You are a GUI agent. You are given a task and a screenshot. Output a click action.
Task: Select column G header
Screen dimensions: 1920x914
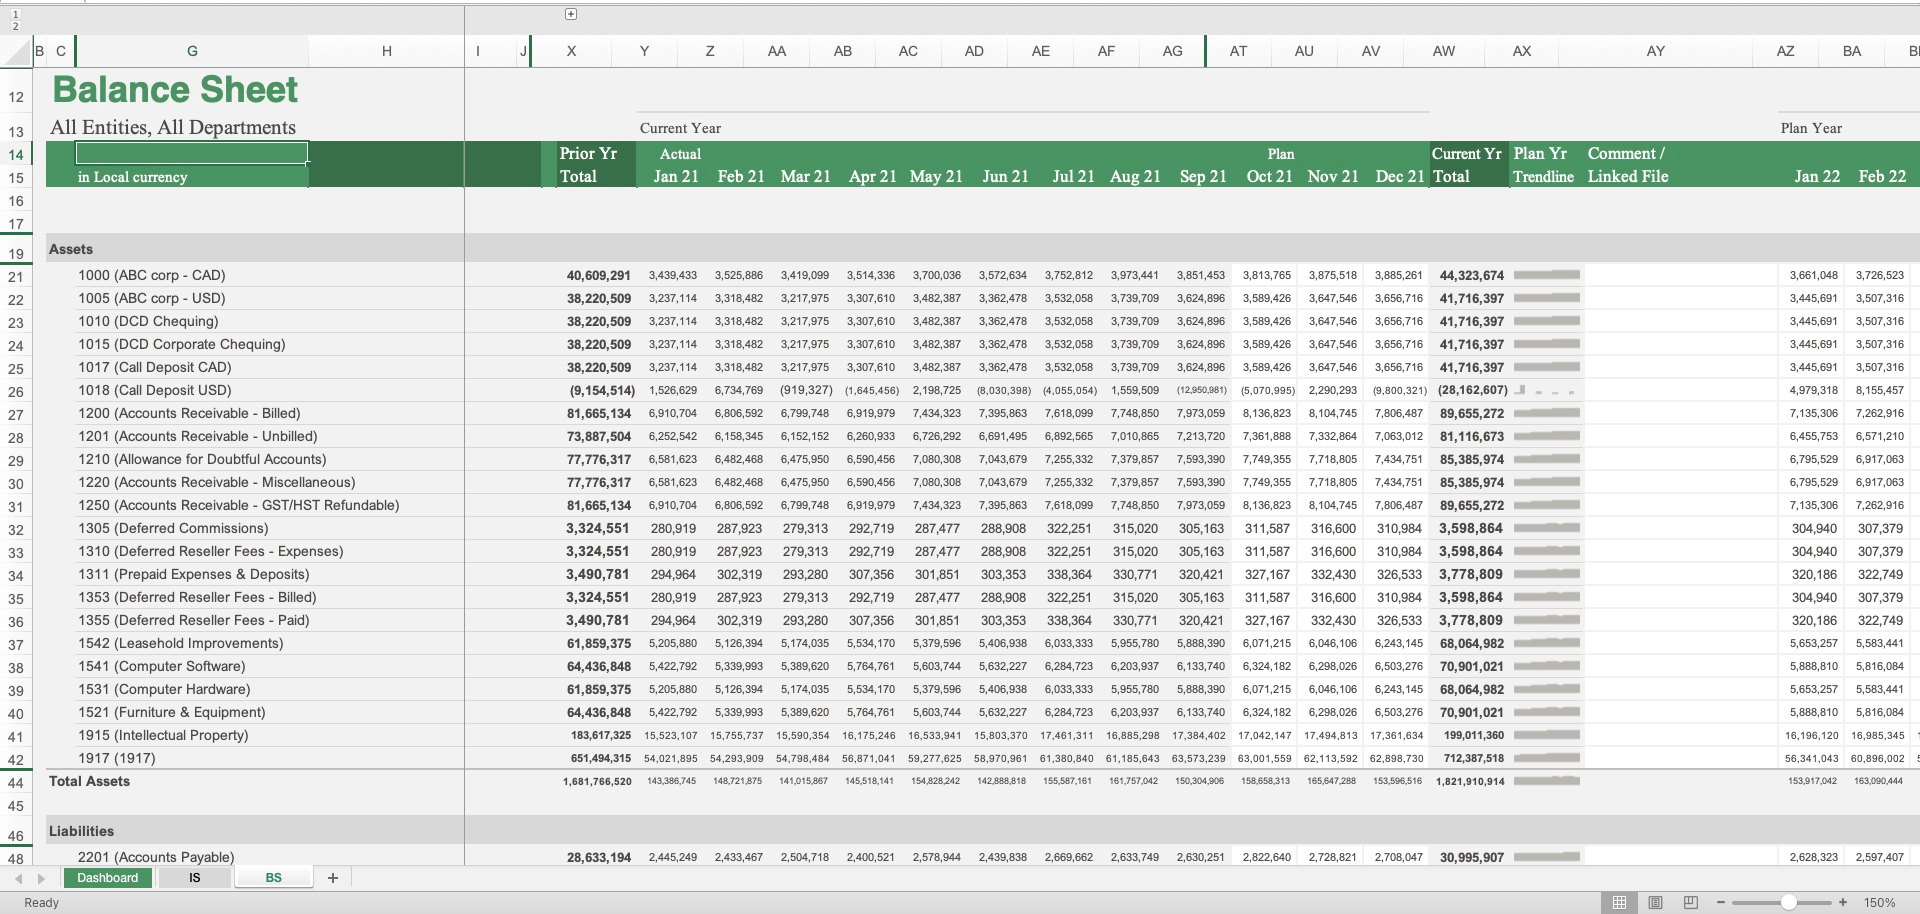[x=193, y=51]
